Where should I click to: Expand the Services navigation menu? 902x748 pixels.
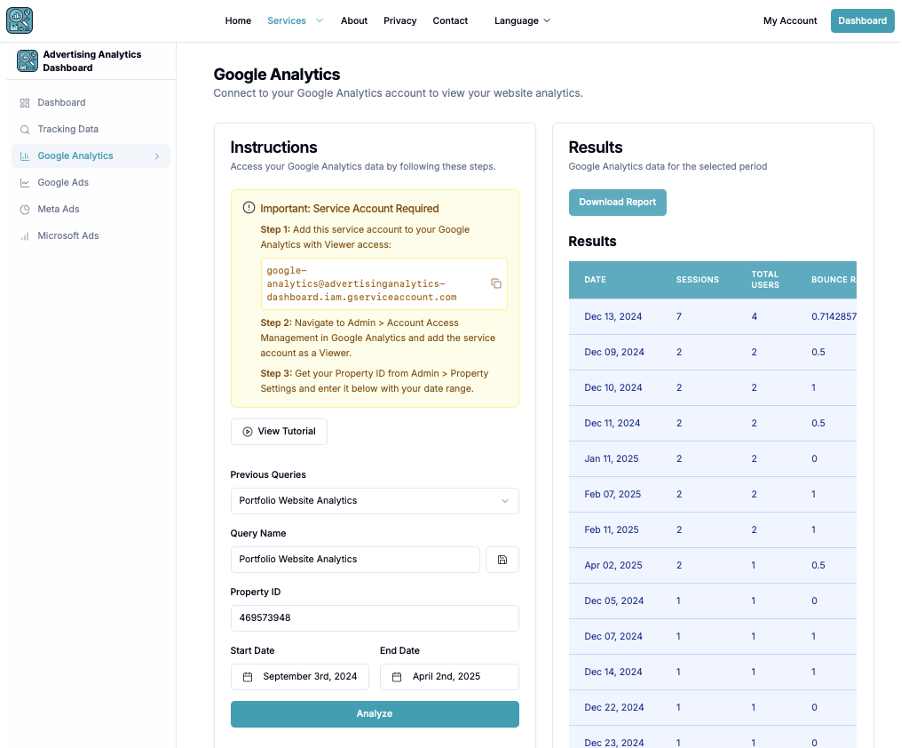(x=295, y=21)
